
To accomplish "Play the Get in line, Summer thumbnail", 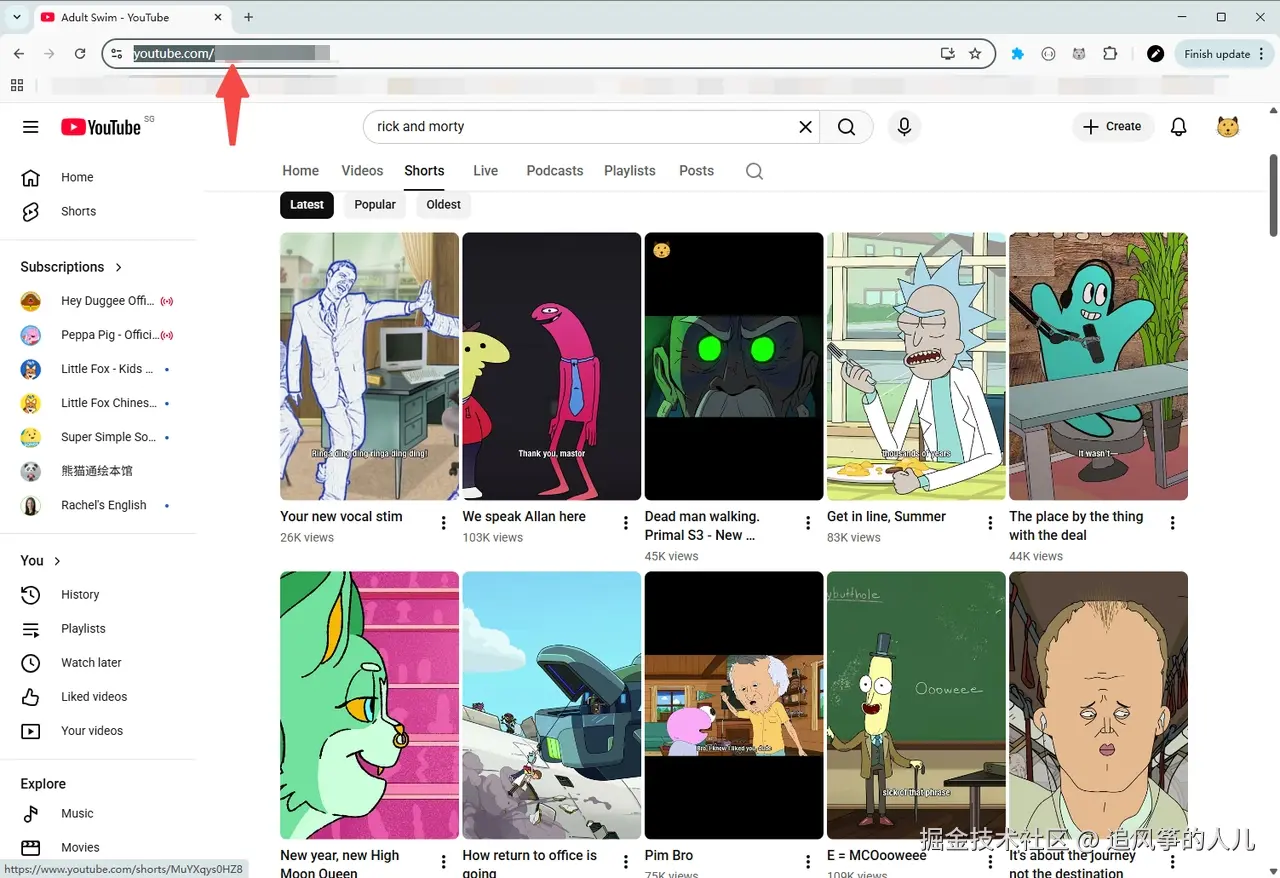I will point(916,366).
